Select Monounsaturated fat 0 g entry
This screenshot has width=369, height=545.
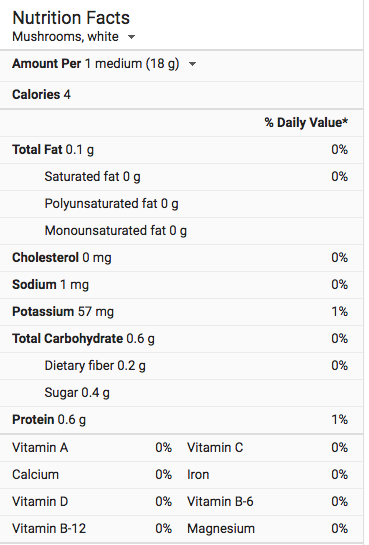(x=116, y=231)
